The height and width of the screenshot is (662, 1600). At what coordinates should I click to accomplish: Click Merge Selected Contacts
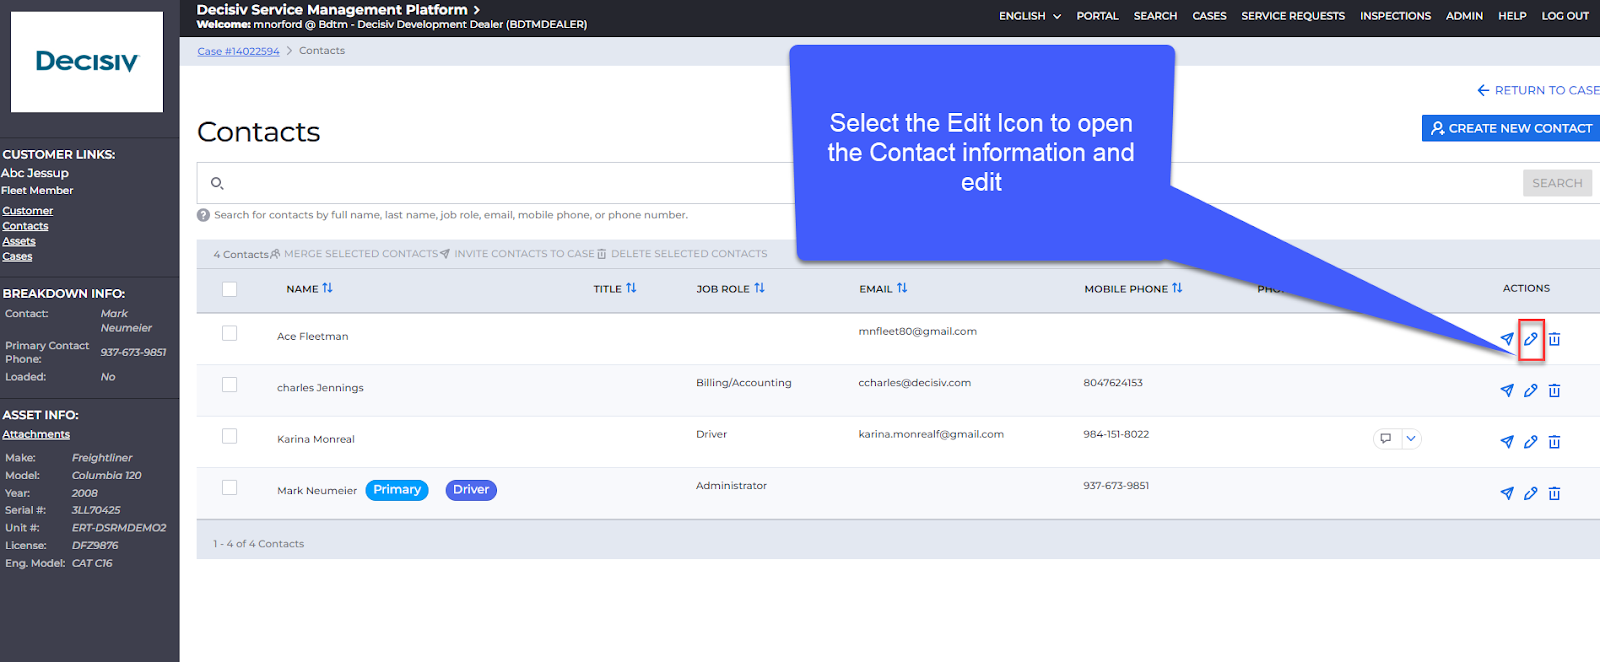[354, 254]
